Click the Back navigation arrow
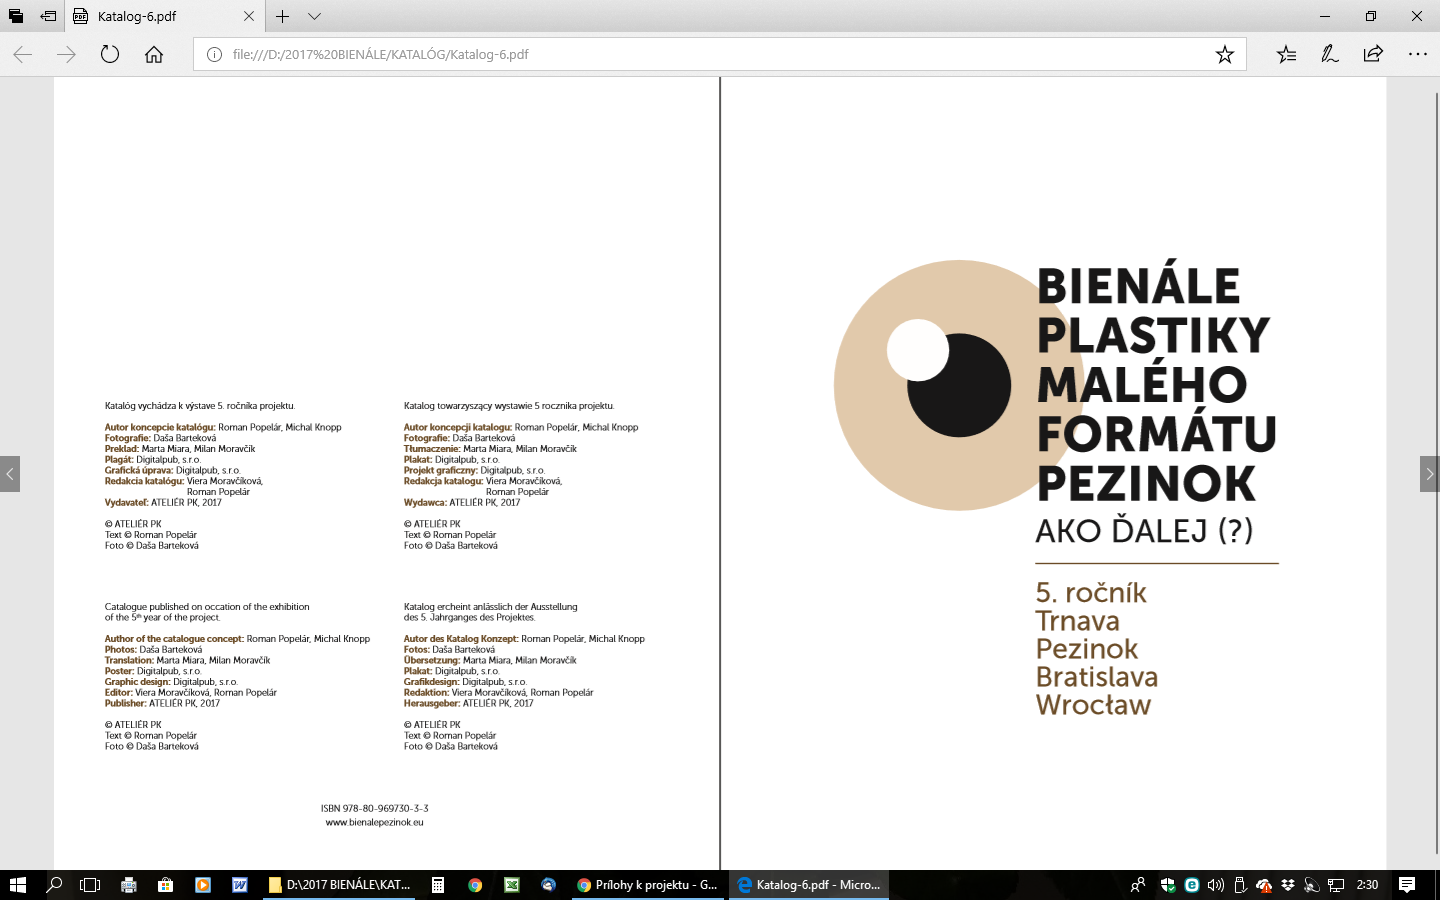The image size is (1440, 900). click(23, 55)
